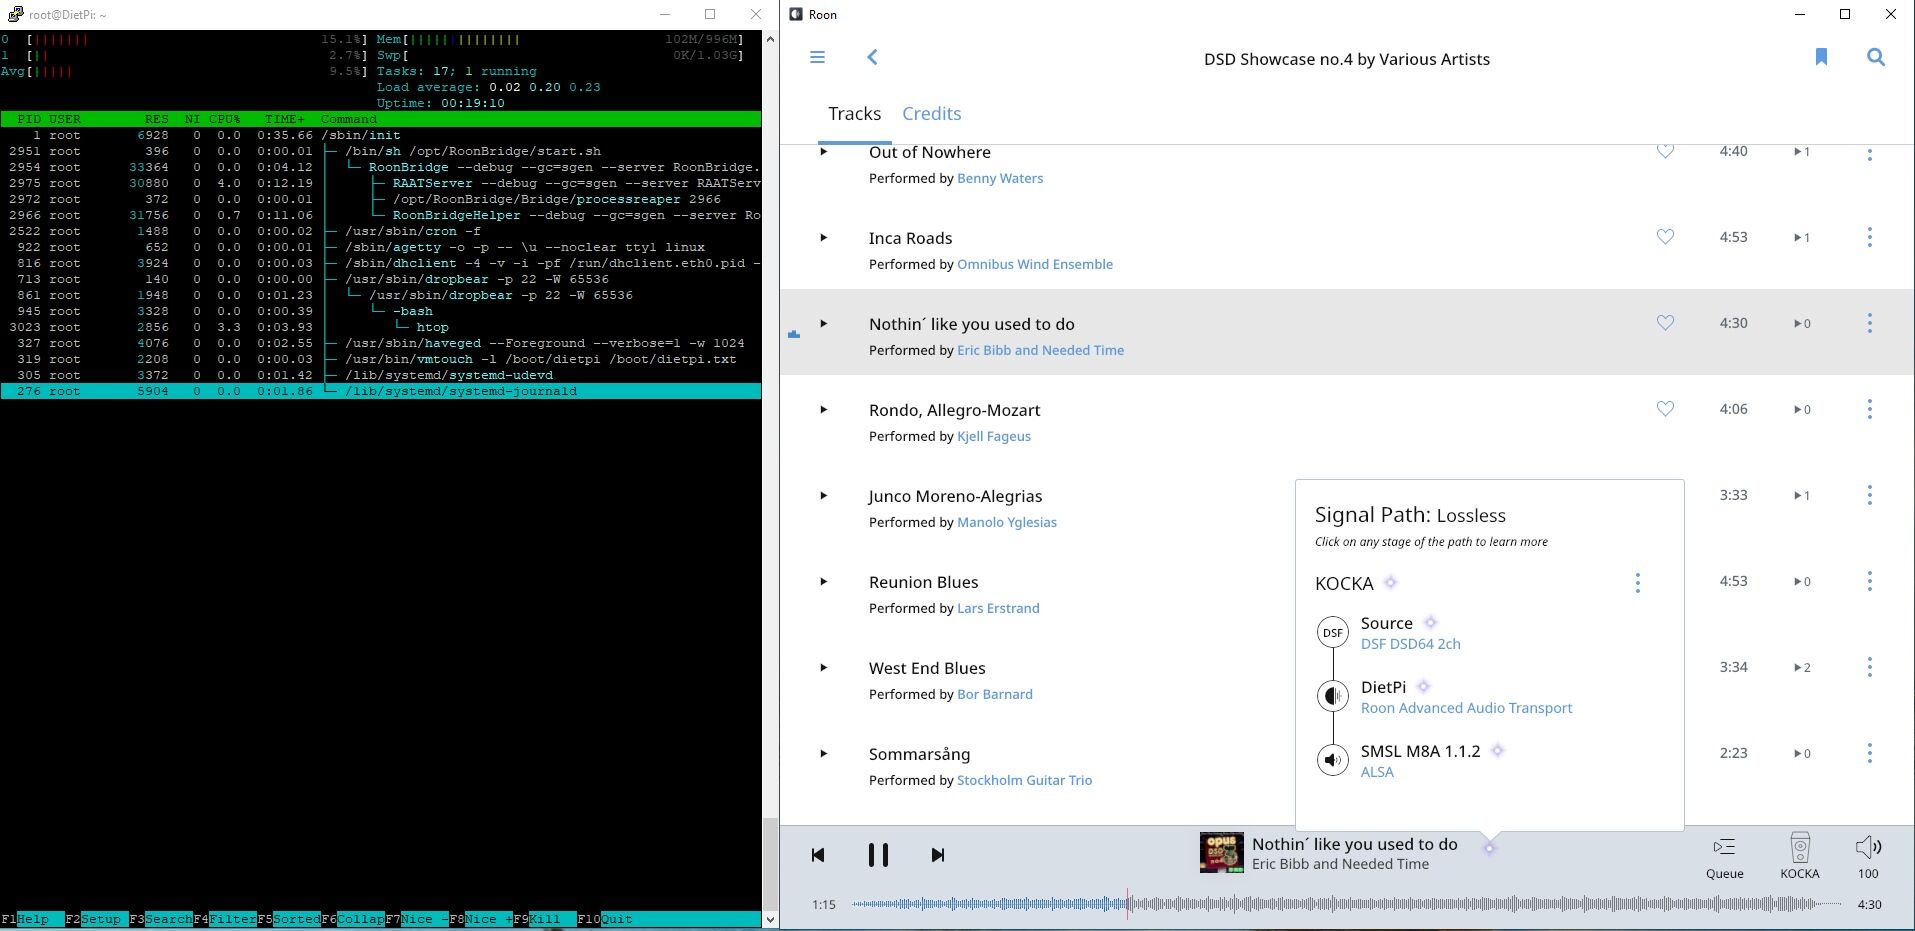Play the Out of Nowhere track
Screen dimensions: 1915x931
824,152
